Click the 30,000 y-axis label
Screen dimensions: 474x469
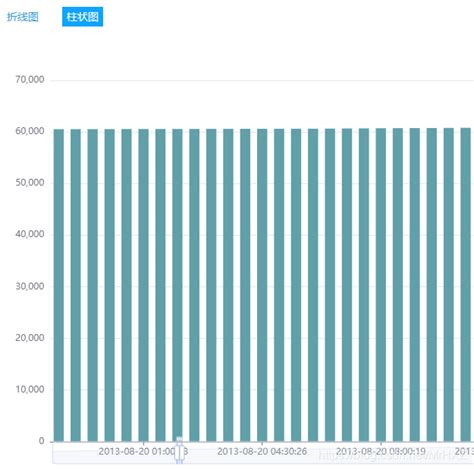(x=30, y=286)
